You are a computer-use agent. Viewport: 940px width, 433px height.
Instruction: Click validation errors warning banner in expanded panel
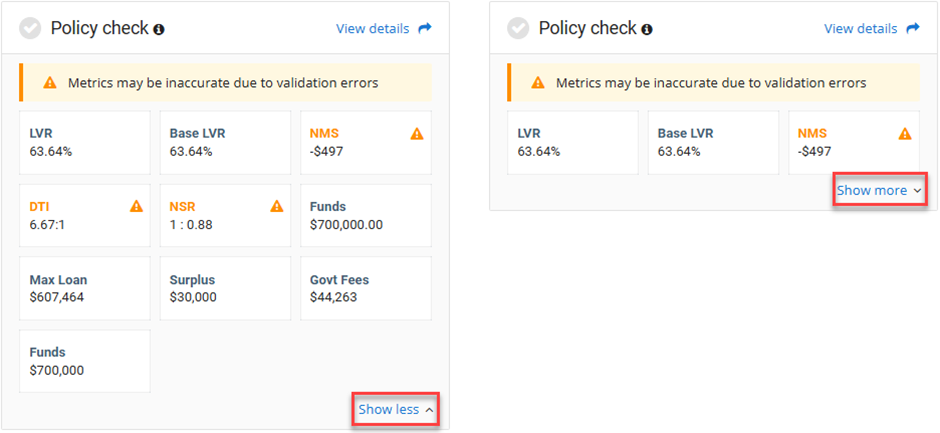(225, 83)
